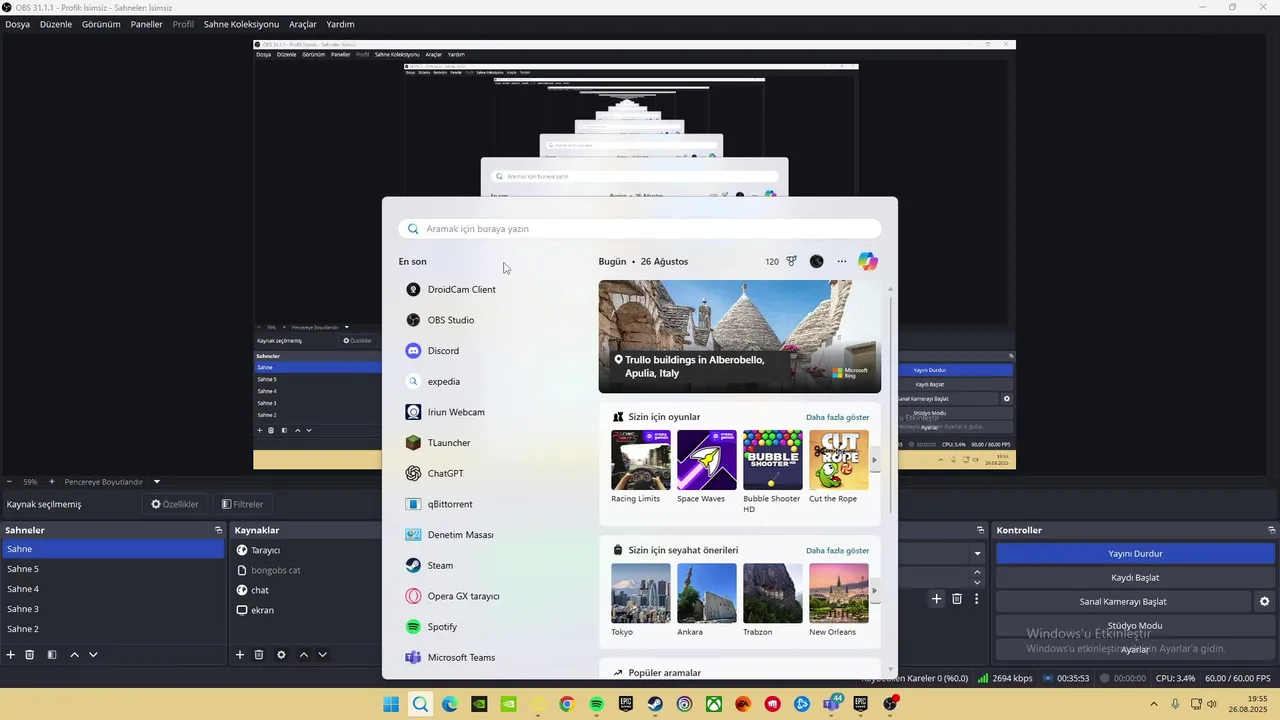
Task: Pop out the Sahneler dock
Action: click(218, 530)
